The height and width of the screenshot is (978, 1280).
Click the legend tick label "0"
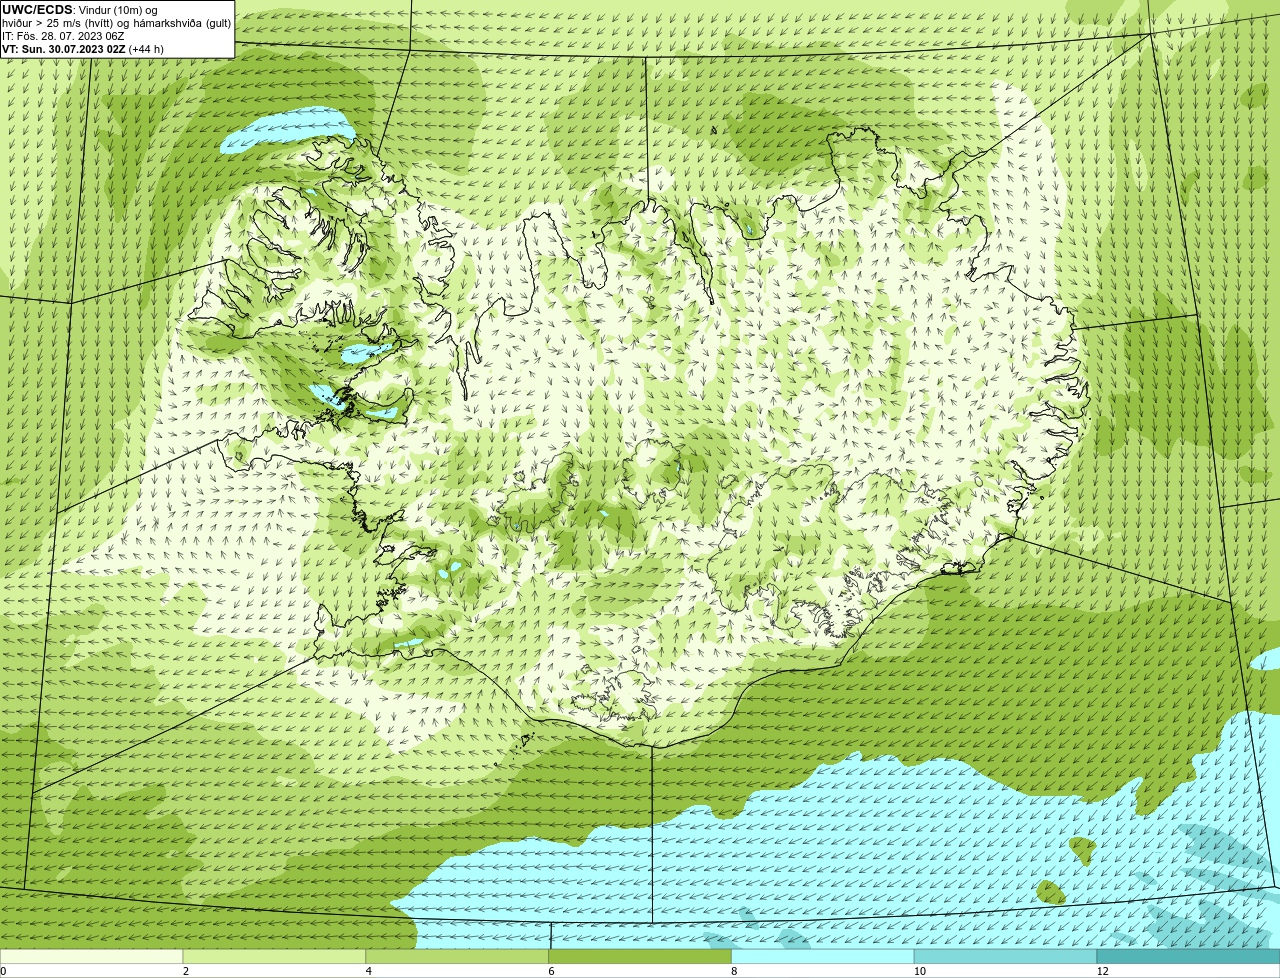pyautogui.click(x=3, y=971)
